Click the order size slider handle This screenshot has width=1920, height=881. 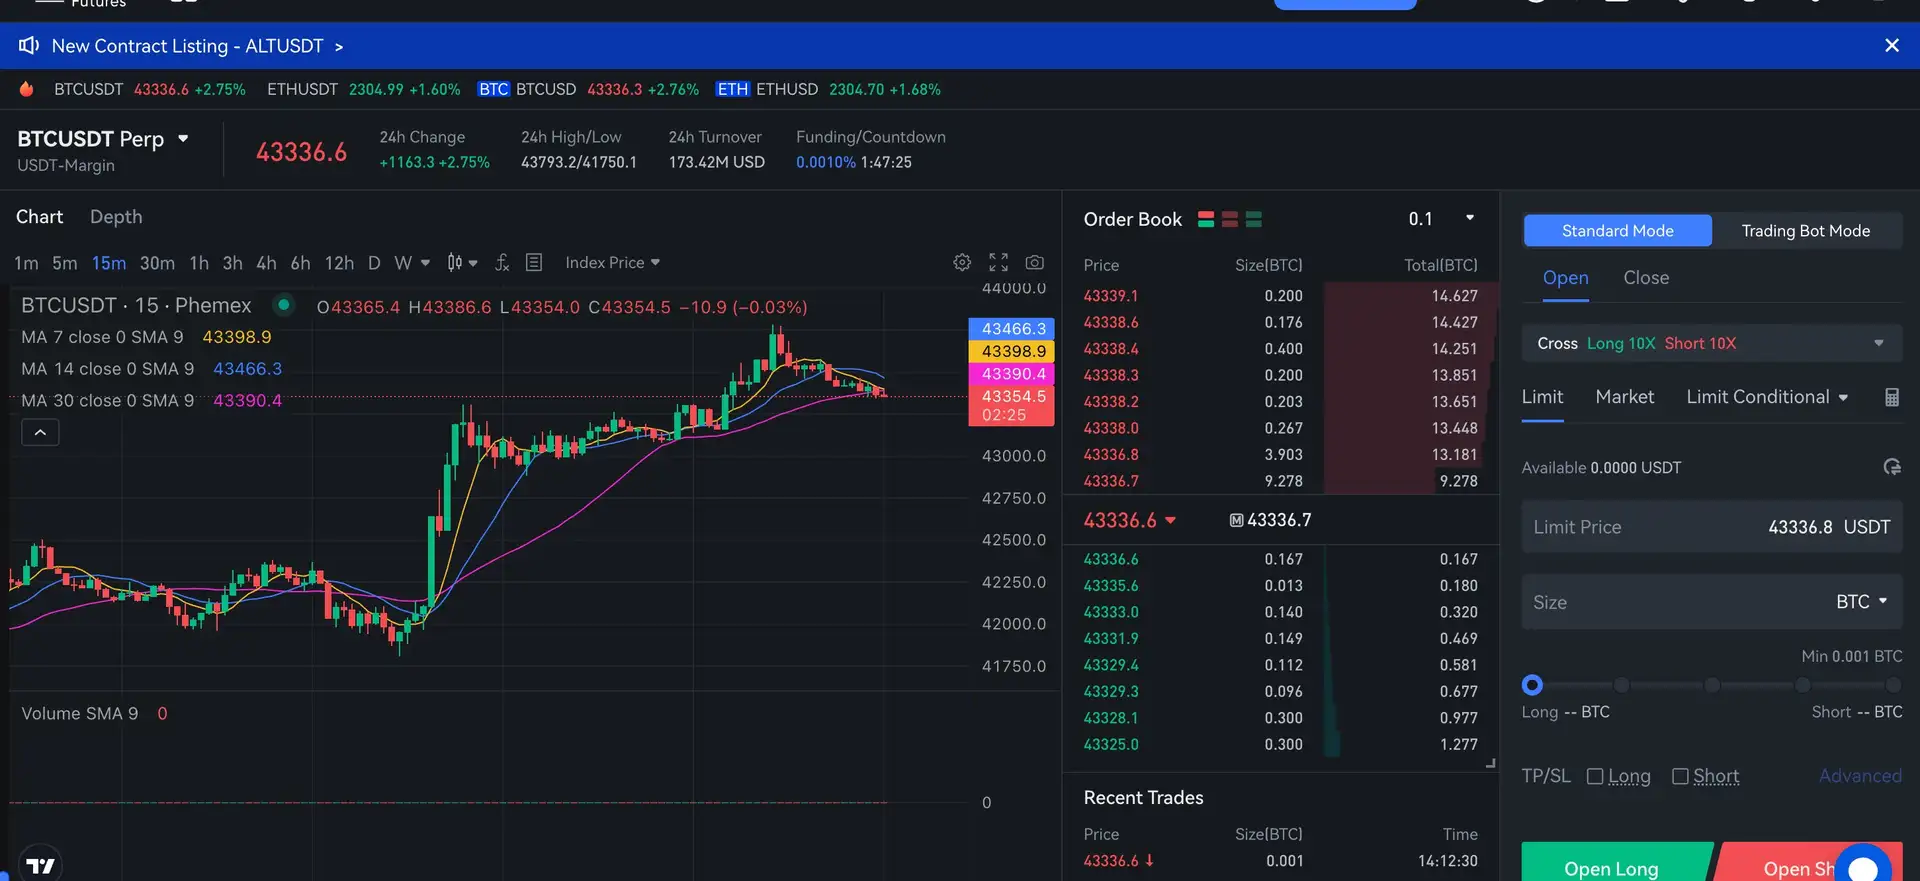1532,685
